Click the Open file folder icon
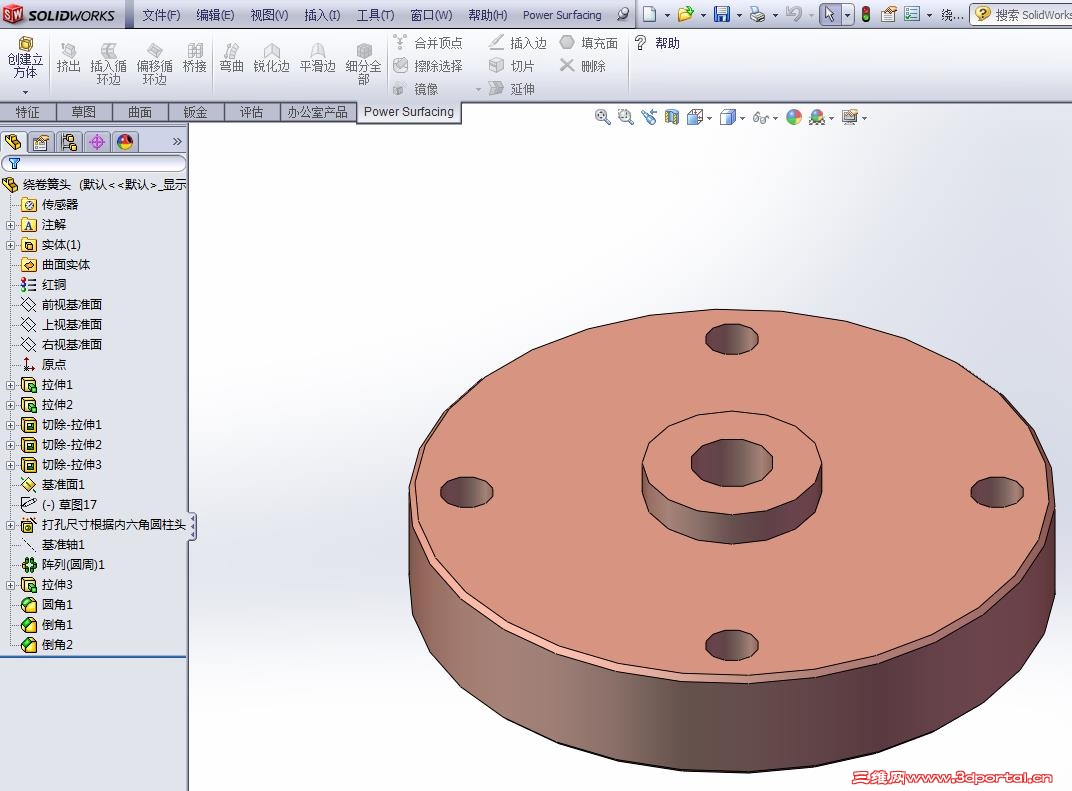Viewport: 1072px width, 791px height. tap(686, 14)
